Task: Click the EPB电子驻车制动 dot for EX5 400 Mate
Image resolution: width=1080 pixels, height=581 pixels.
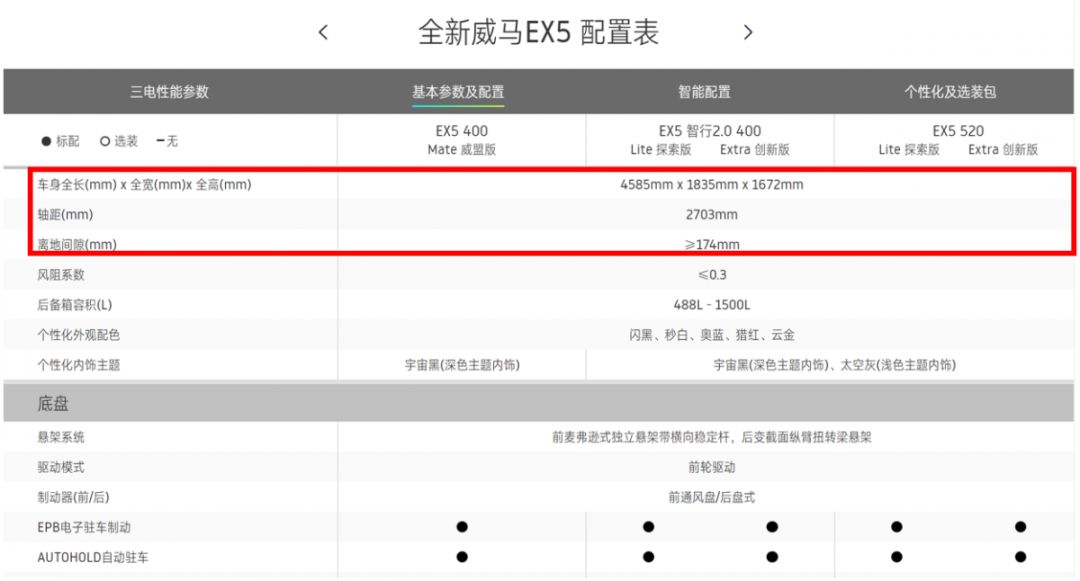Action: (x=462, y=527)
